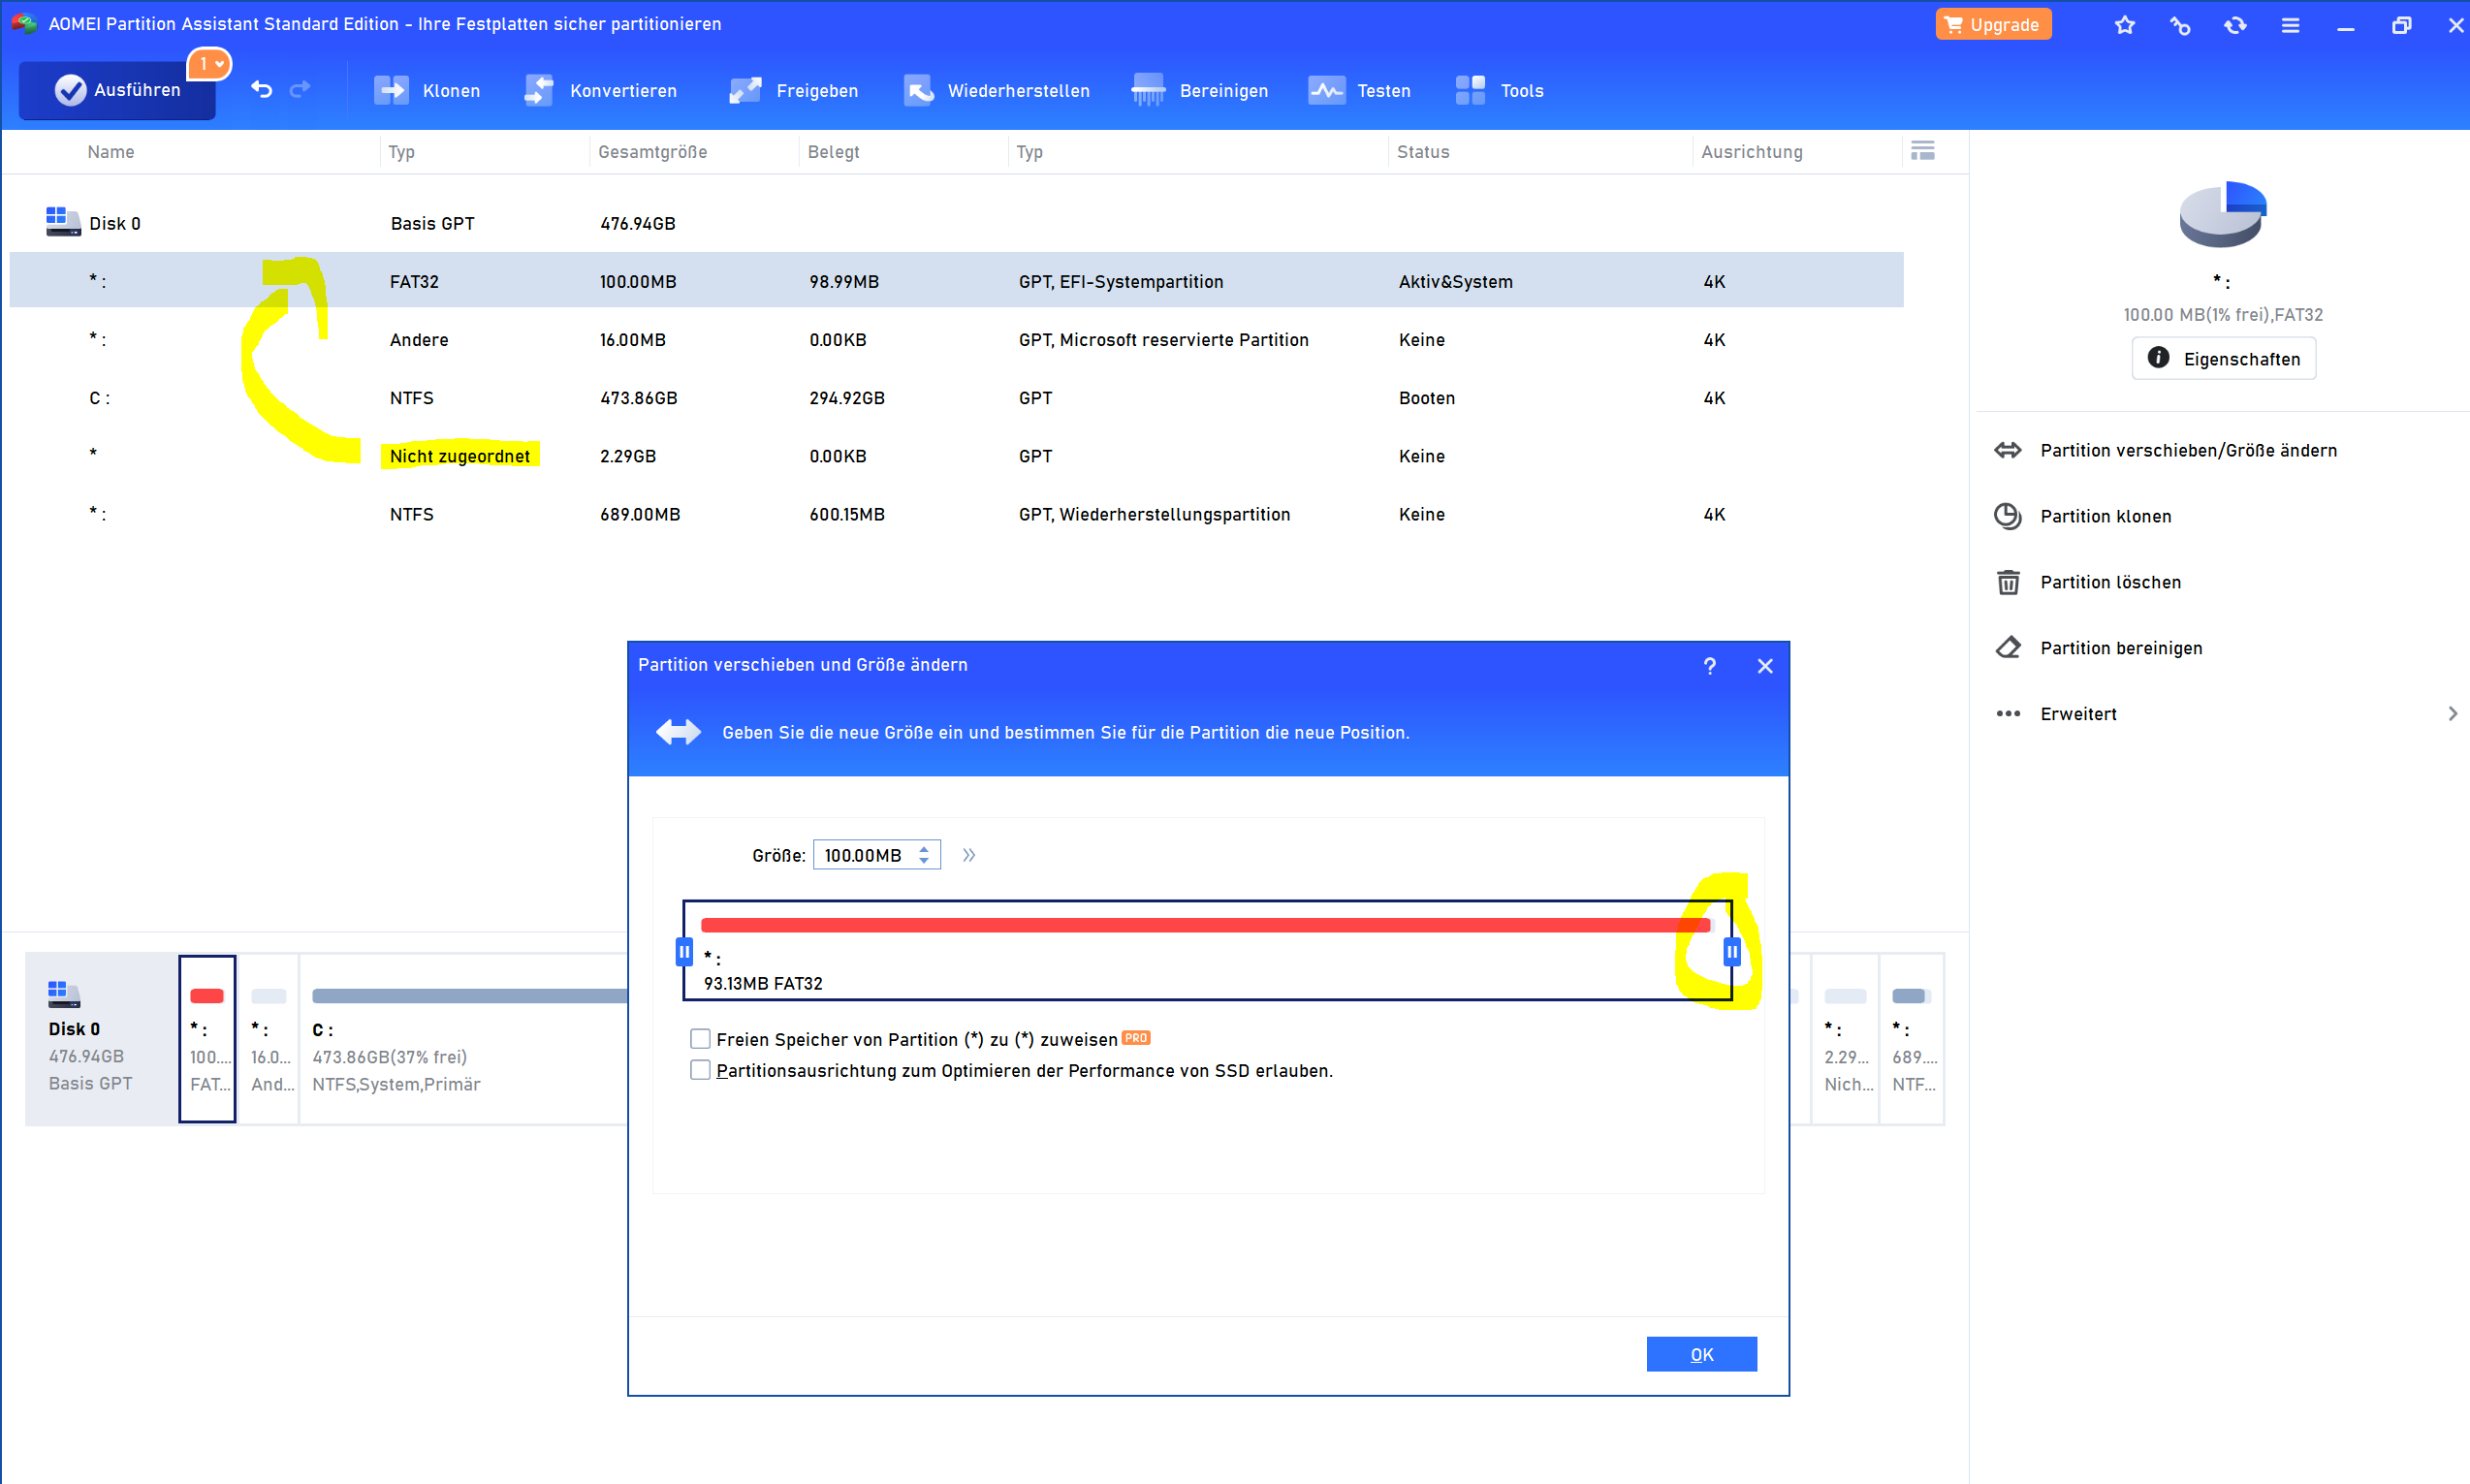This screenshot has width=2470, height=1484.
Task: Open the Testen tool
Action: tap(1326, 90)
